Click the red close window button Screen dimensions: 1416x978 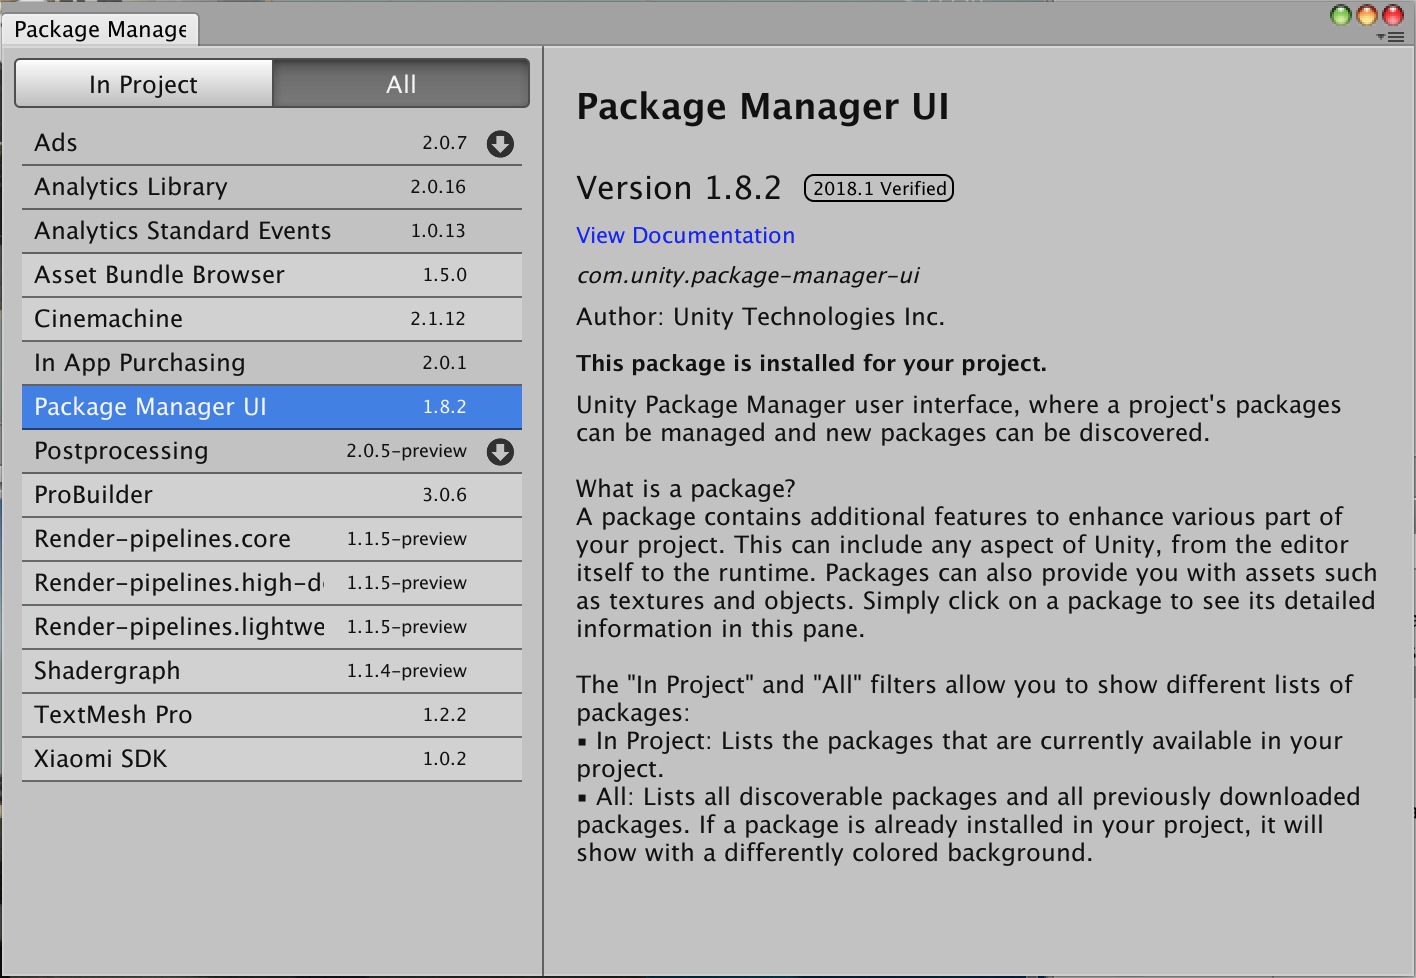point(1393,14)
